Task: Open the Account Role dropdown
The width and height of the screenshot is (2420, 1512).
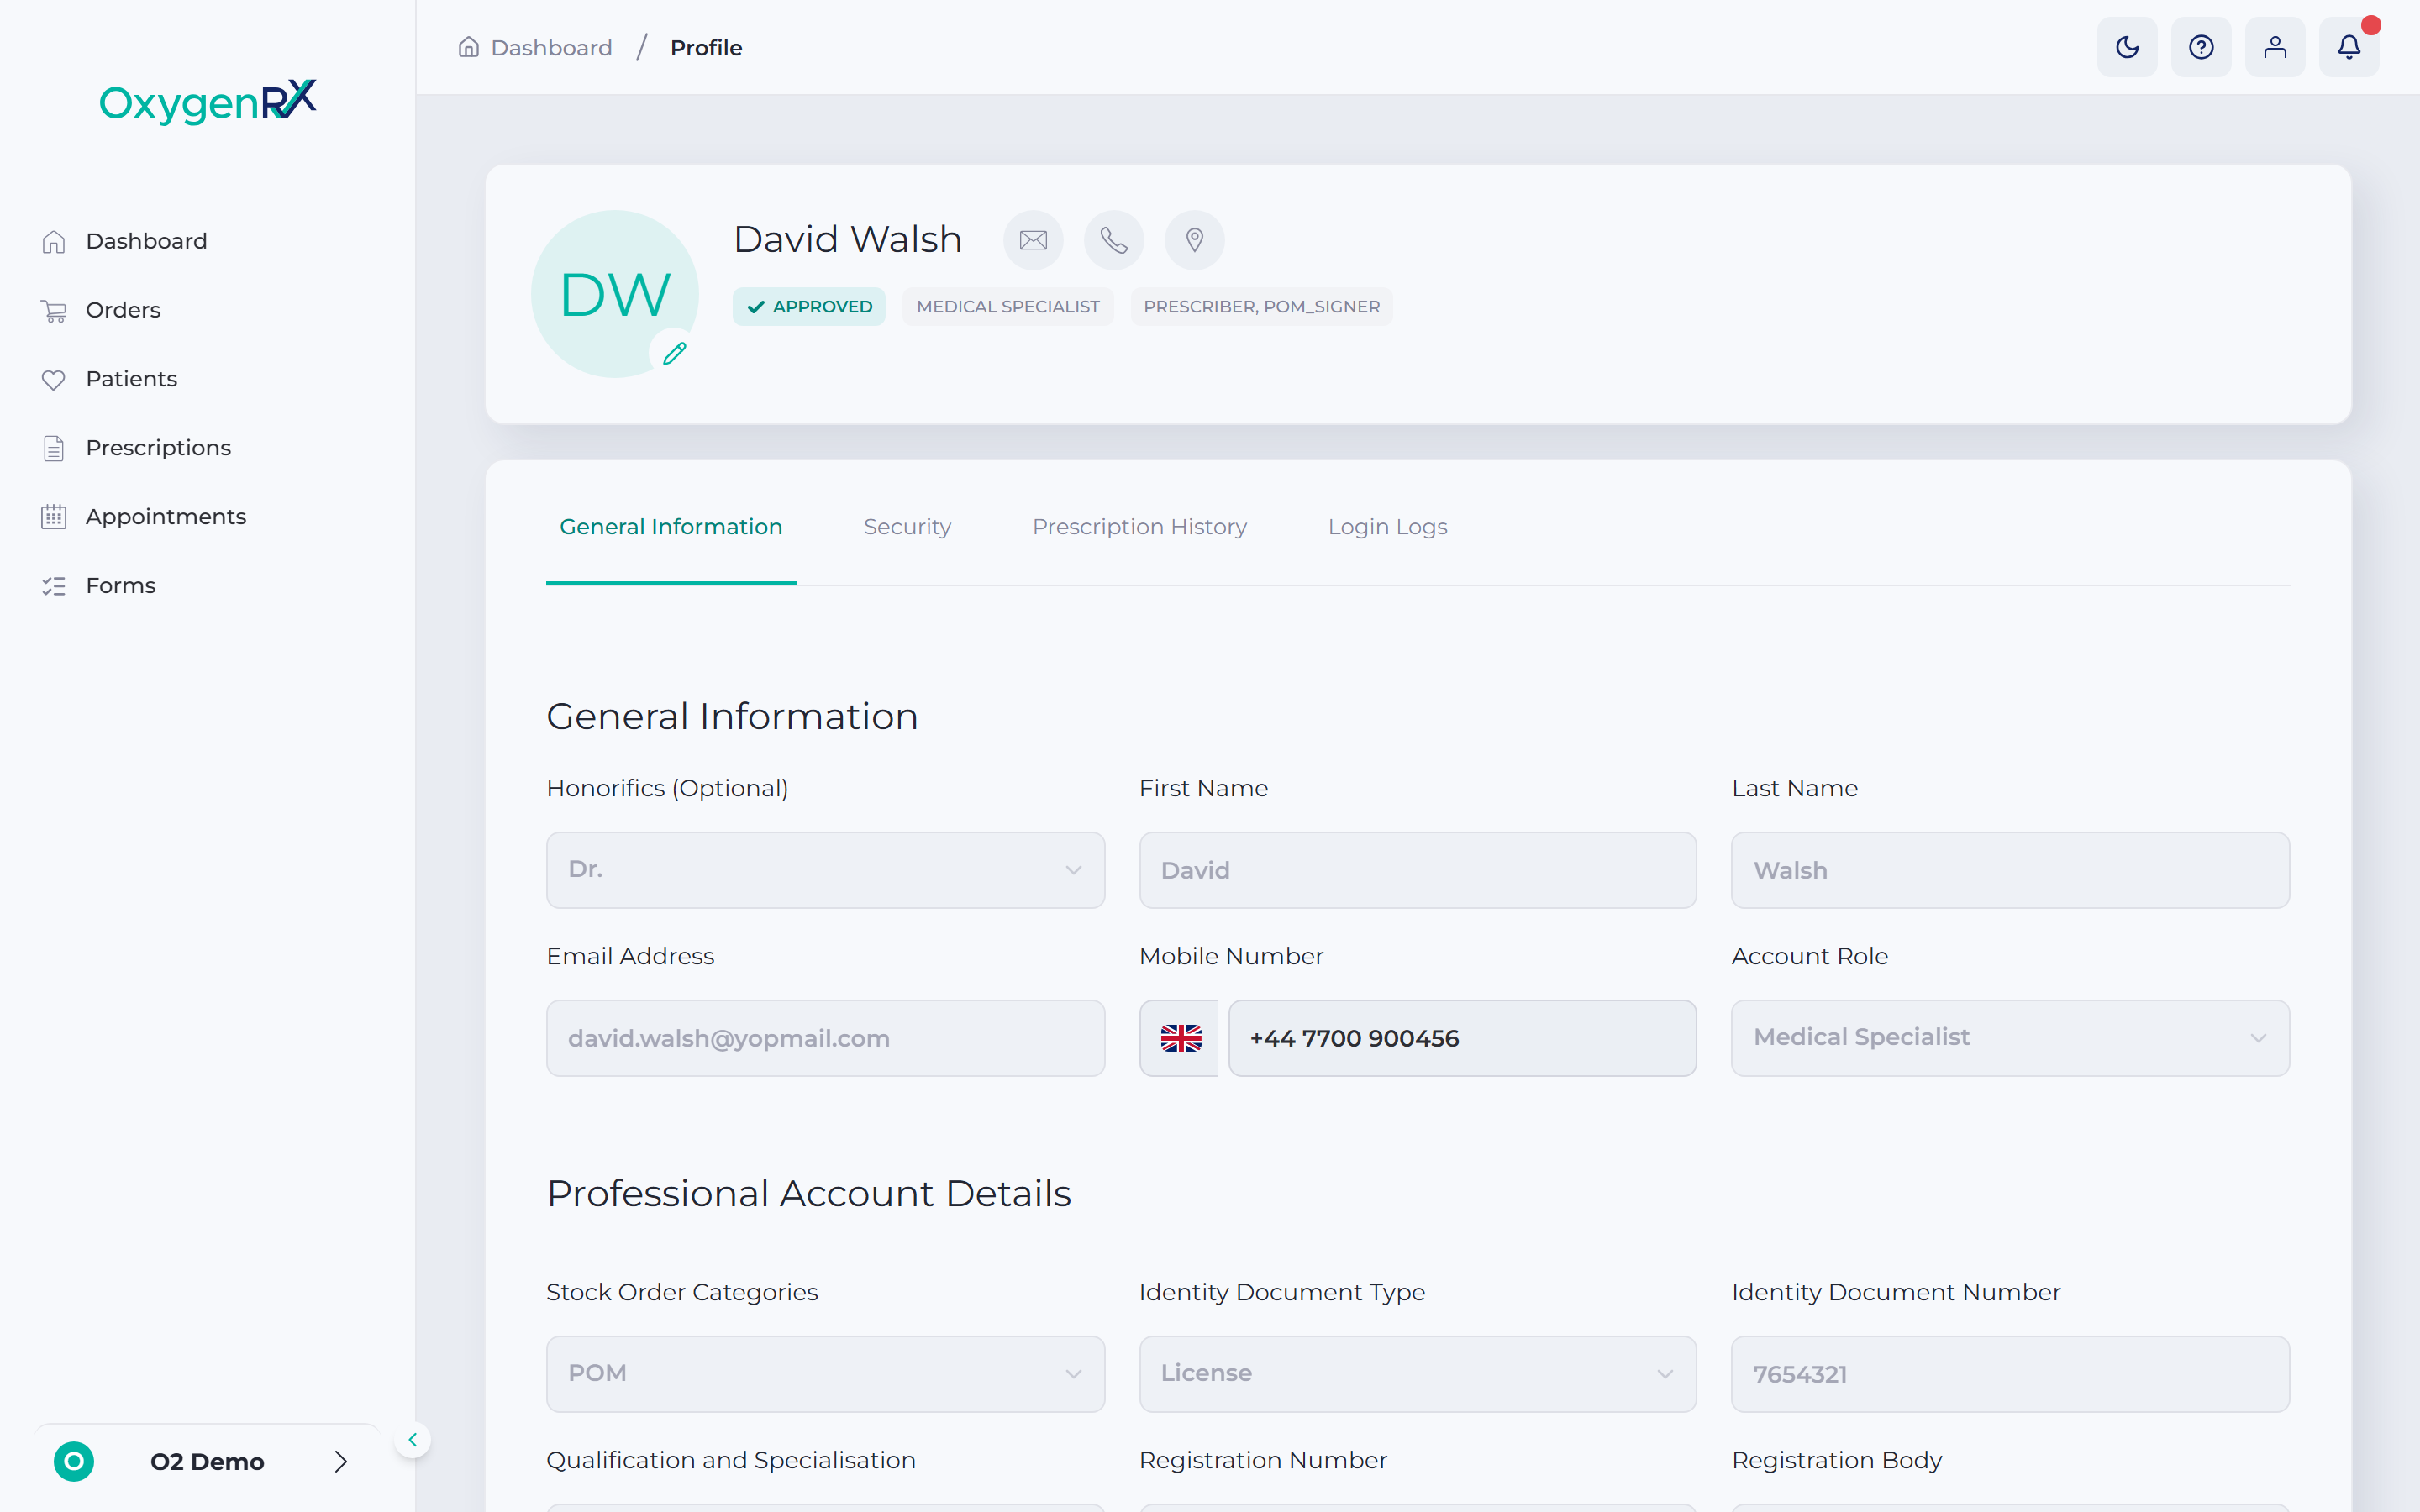Action: (2010, 1038)
